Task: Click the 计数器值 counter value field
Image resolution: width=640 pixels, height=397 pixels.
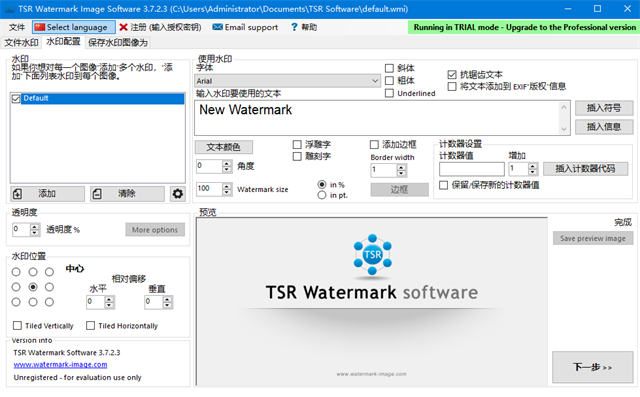Action: (x=472, y=169)
